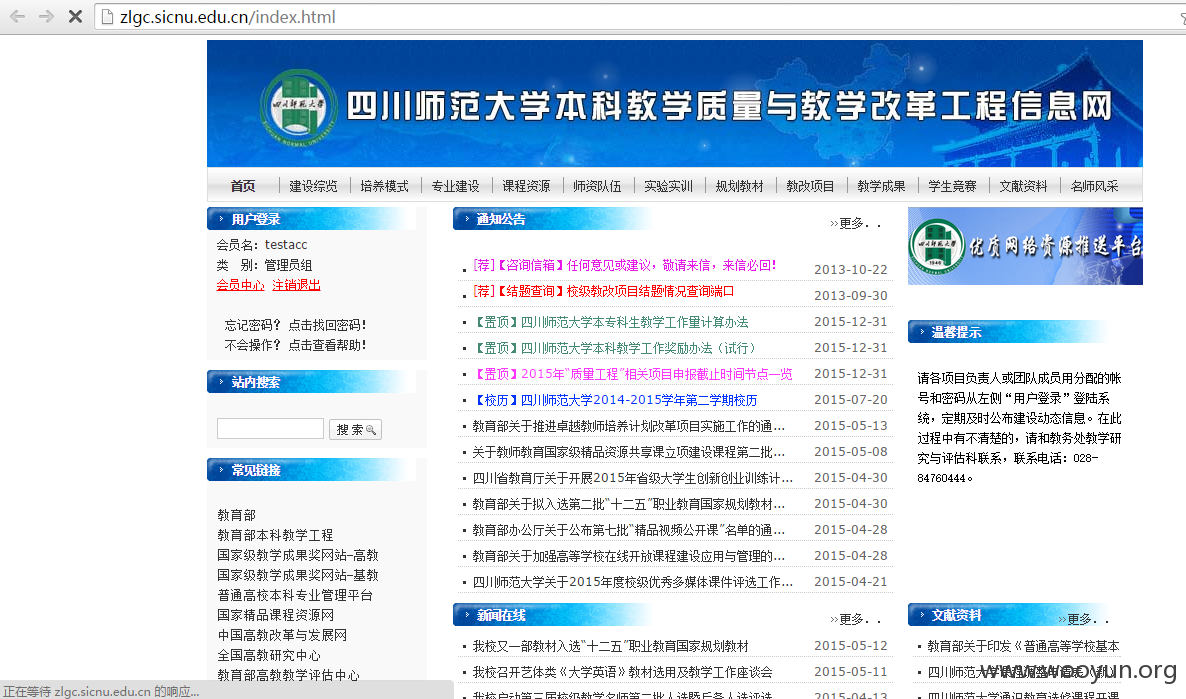
Task: Click the 用户登录 panel header
Action: 311,219
